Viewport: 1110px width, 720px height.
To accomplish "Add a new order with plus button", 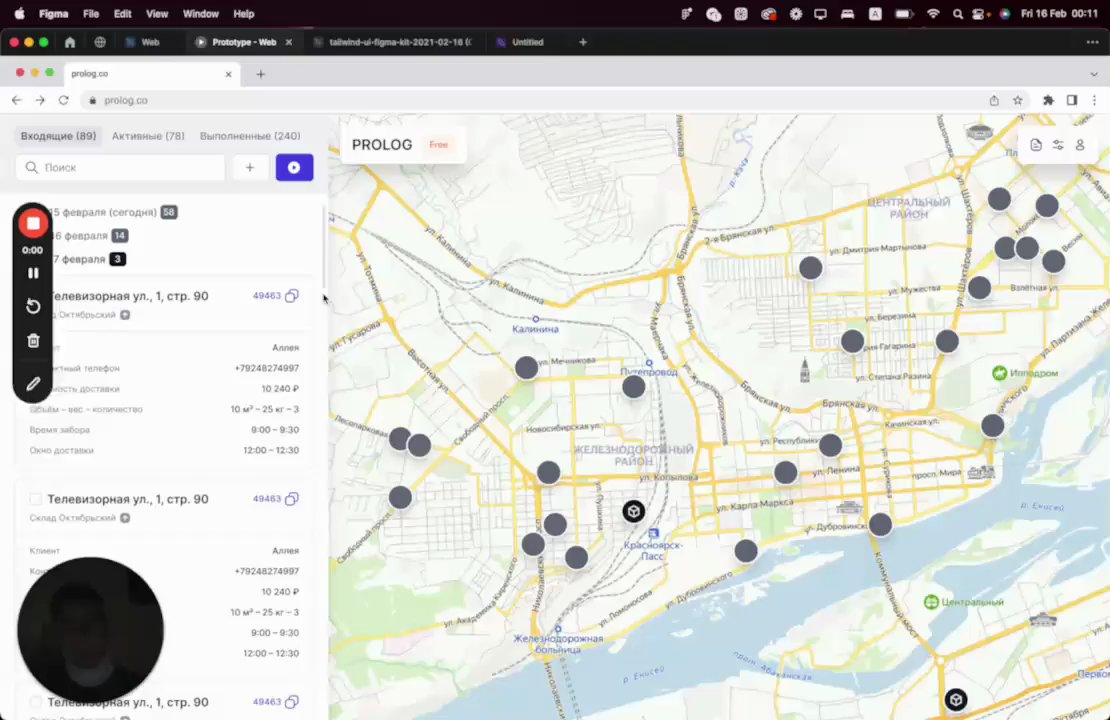I will click(x=250, y=168).
